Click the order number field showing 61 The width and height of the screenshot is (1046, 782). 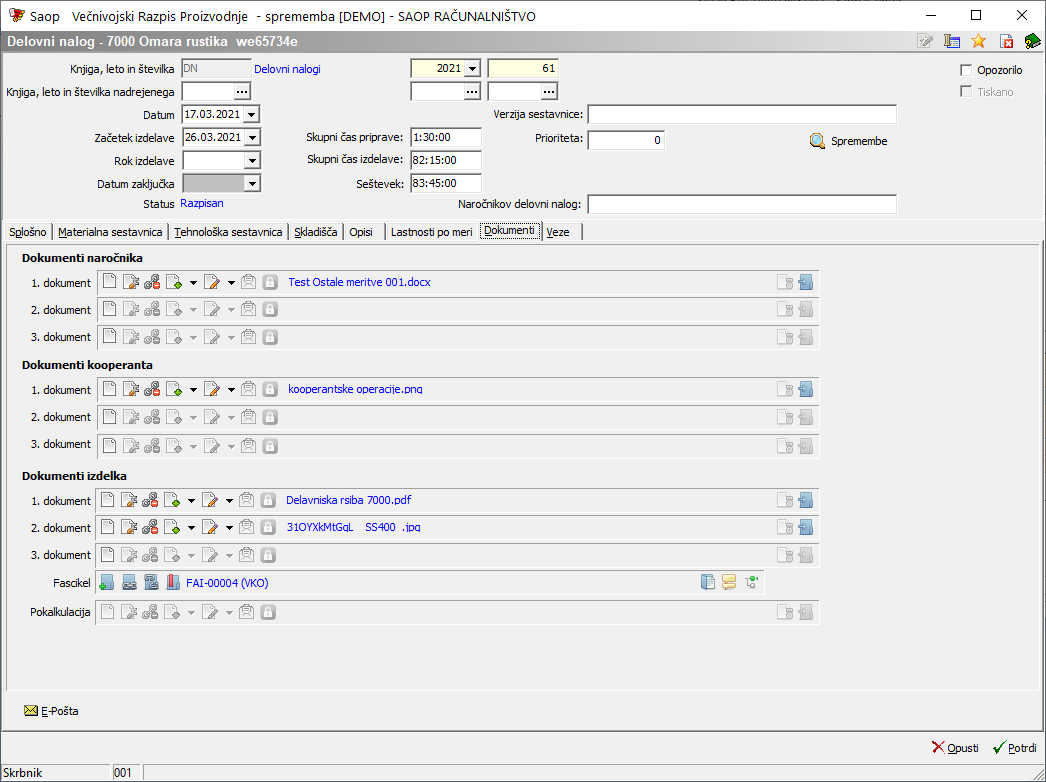pos(523,69)
